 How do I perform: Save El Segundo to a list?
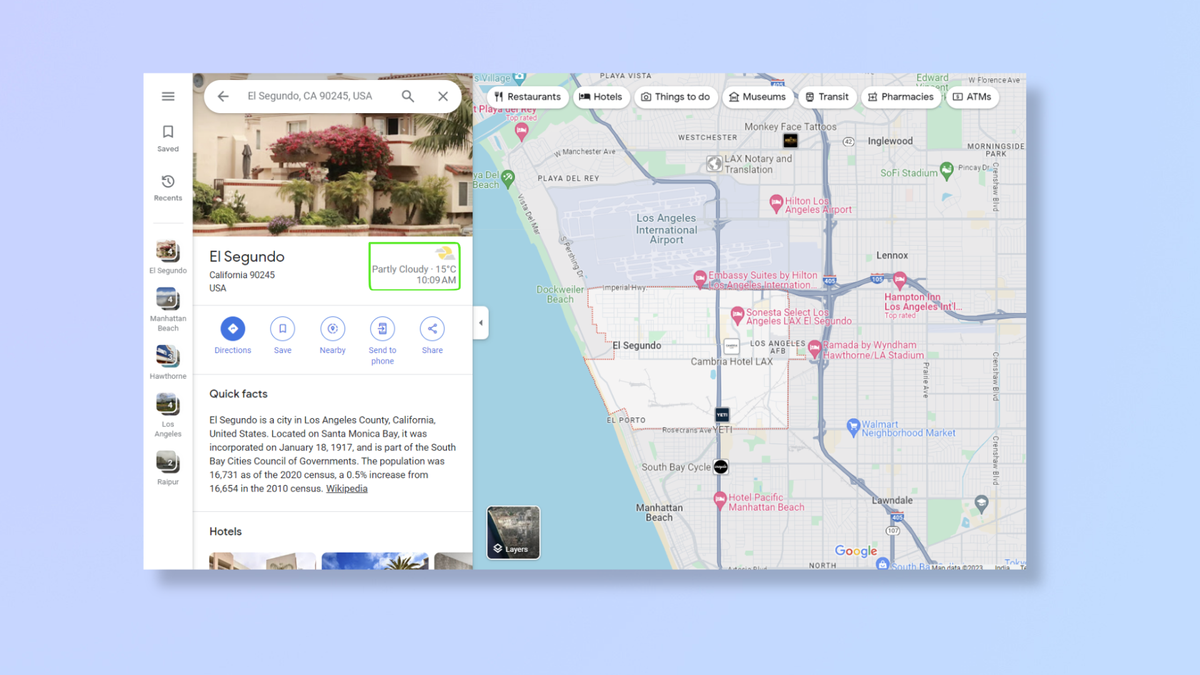coord(282,335)
